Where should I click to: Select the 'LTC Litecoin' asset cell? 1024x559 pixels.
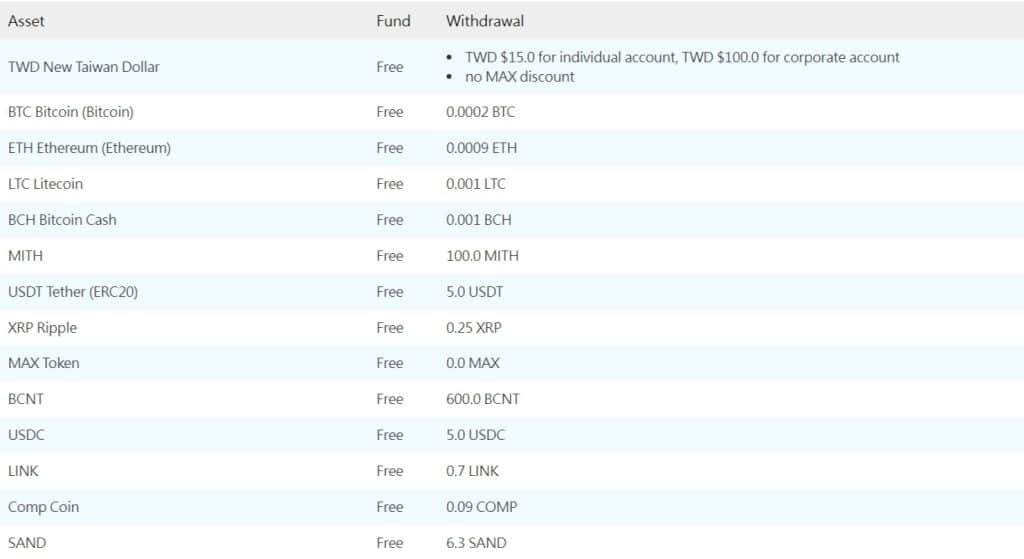point(45,184)
